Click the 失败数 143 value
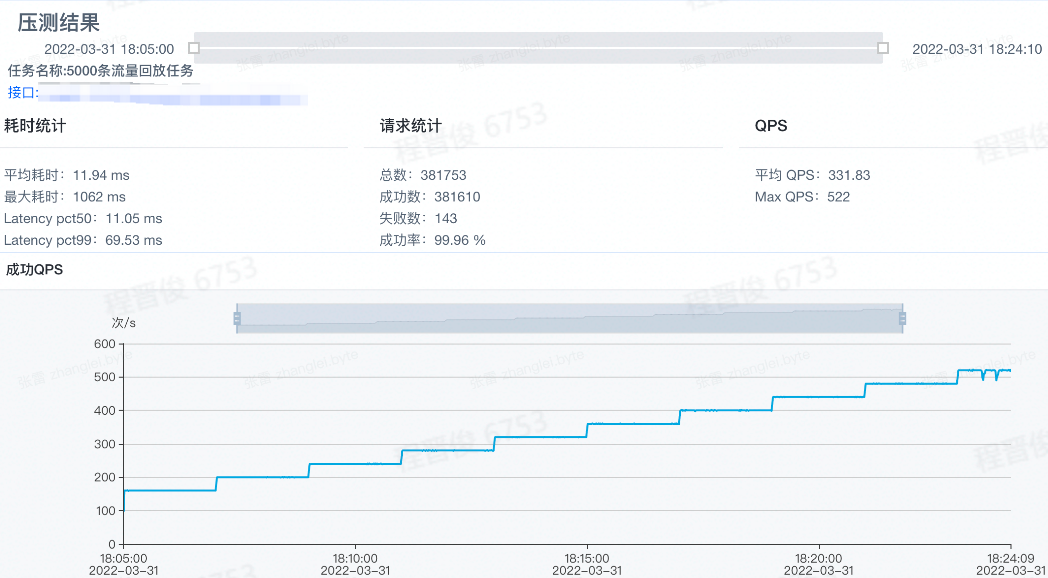 click(x=446, y=218)
